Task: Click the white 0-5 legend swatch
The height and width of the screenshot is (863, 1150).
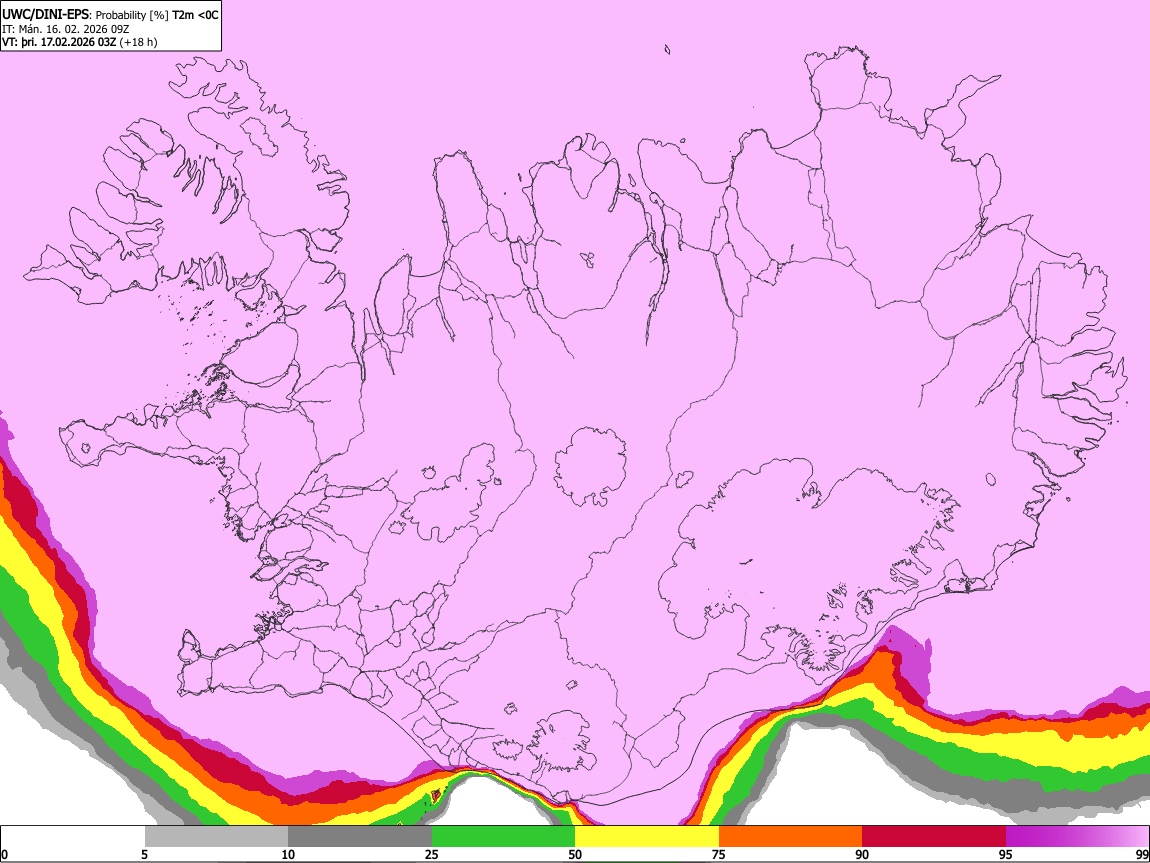Action: point(73,836)
